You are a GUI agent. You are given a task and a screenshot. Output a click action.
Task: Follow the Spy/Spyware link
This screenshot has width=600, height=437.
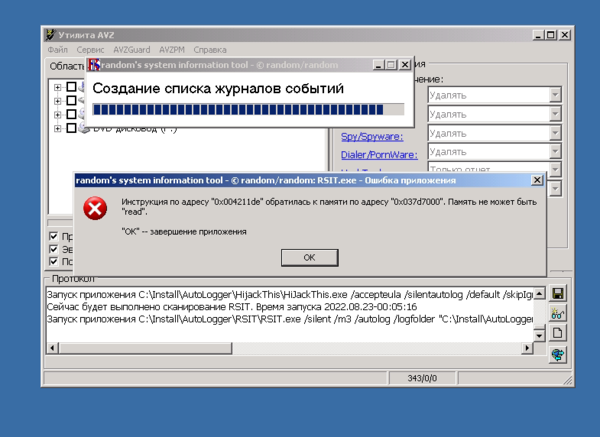click(372, 137)
